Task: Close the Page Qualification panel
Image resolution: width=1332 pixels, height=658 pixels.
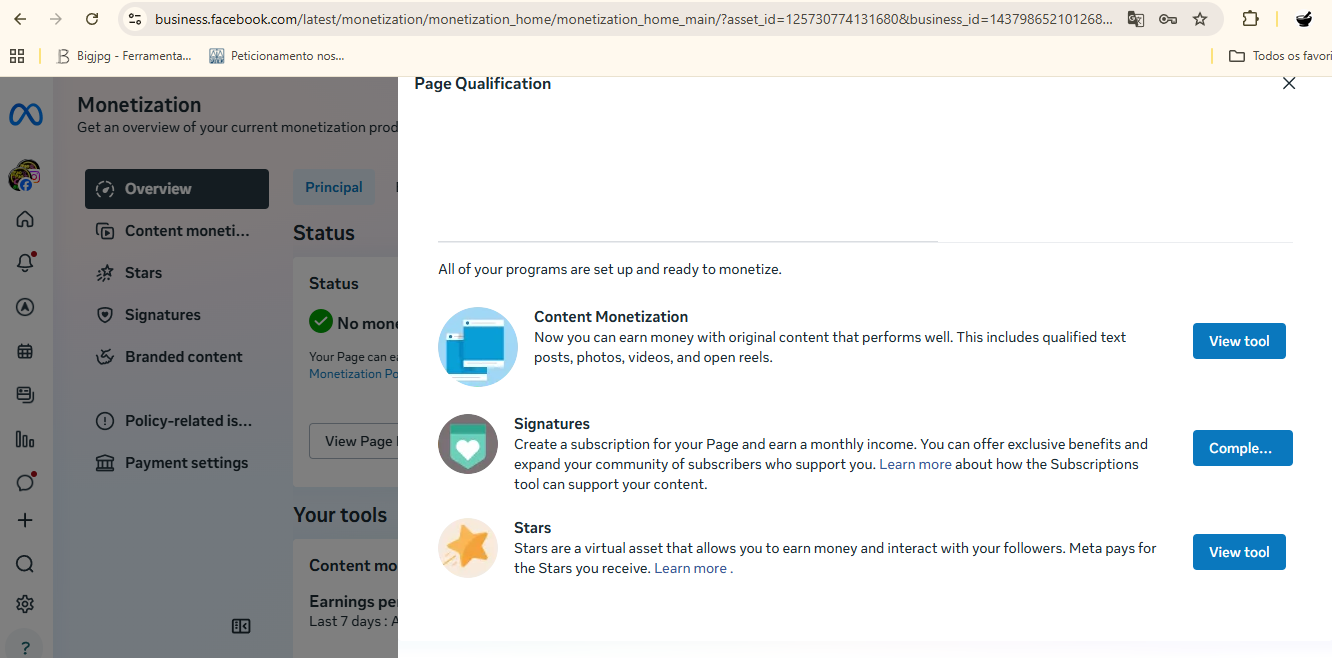Action: coord(1289,84)
